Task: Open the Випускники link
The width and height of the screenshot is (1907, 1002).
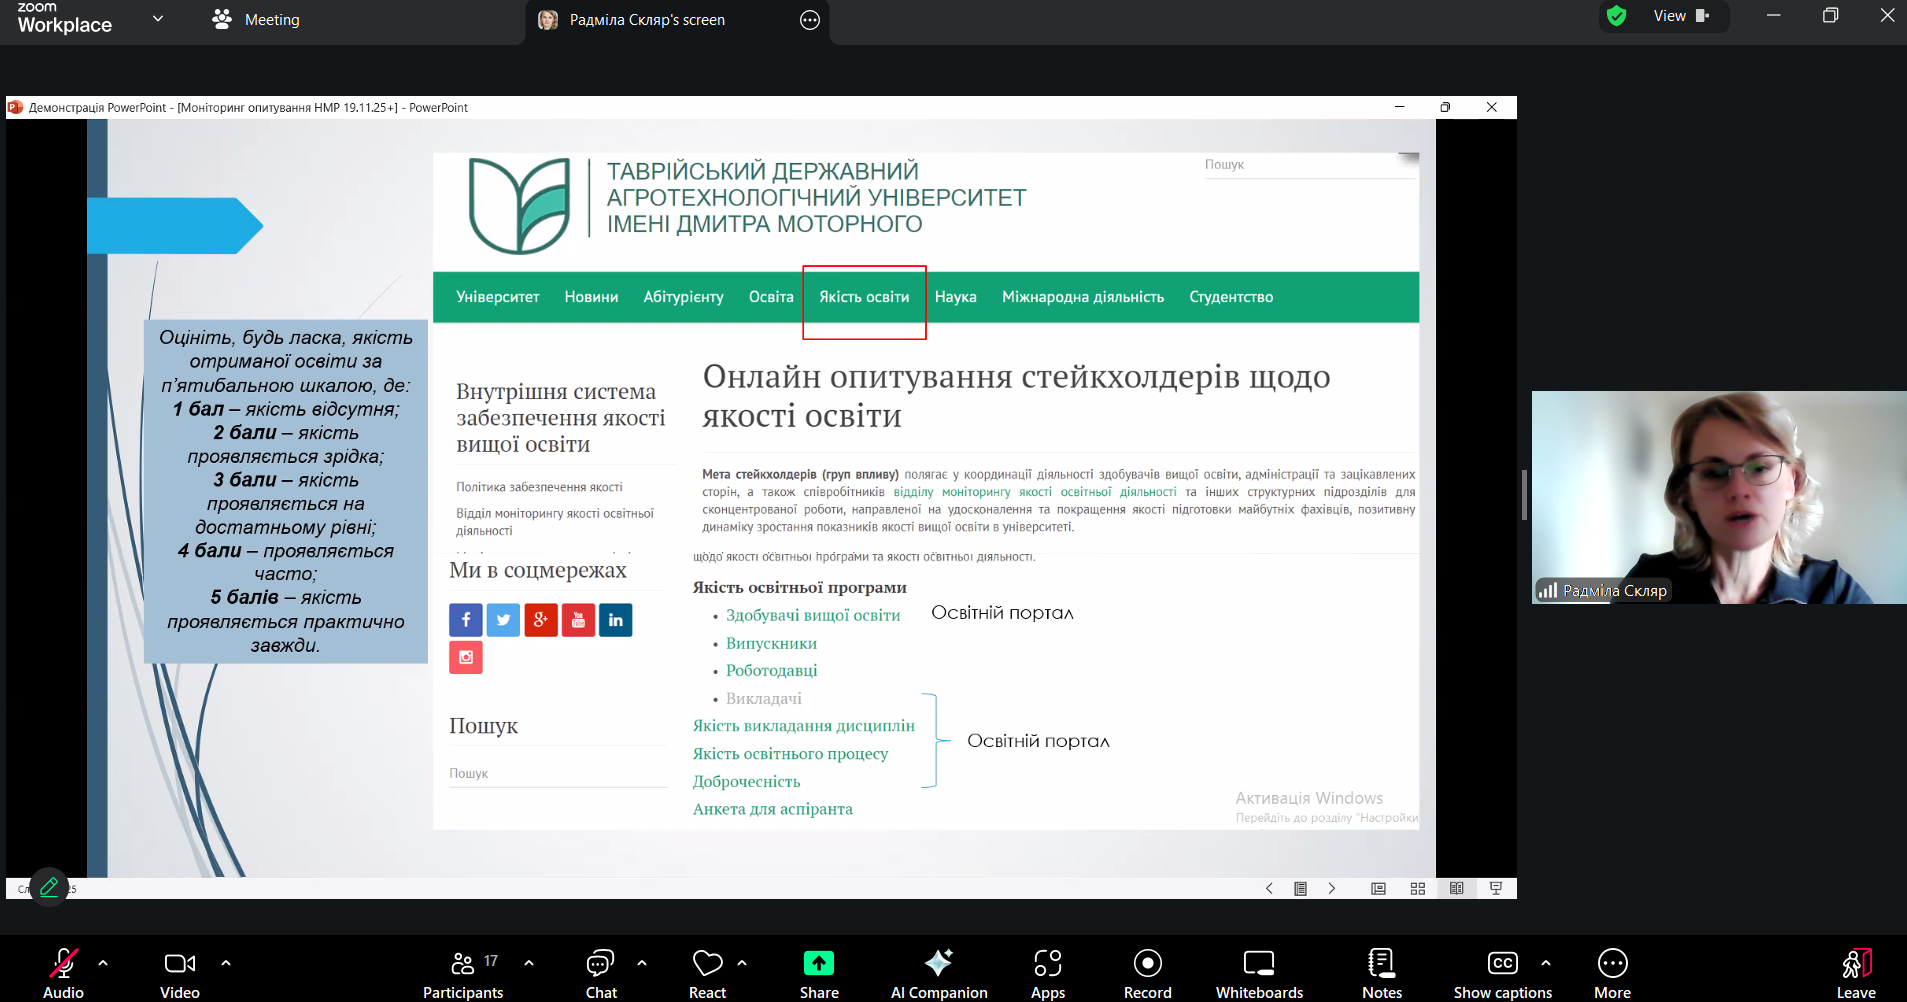Action: [771, 643]
